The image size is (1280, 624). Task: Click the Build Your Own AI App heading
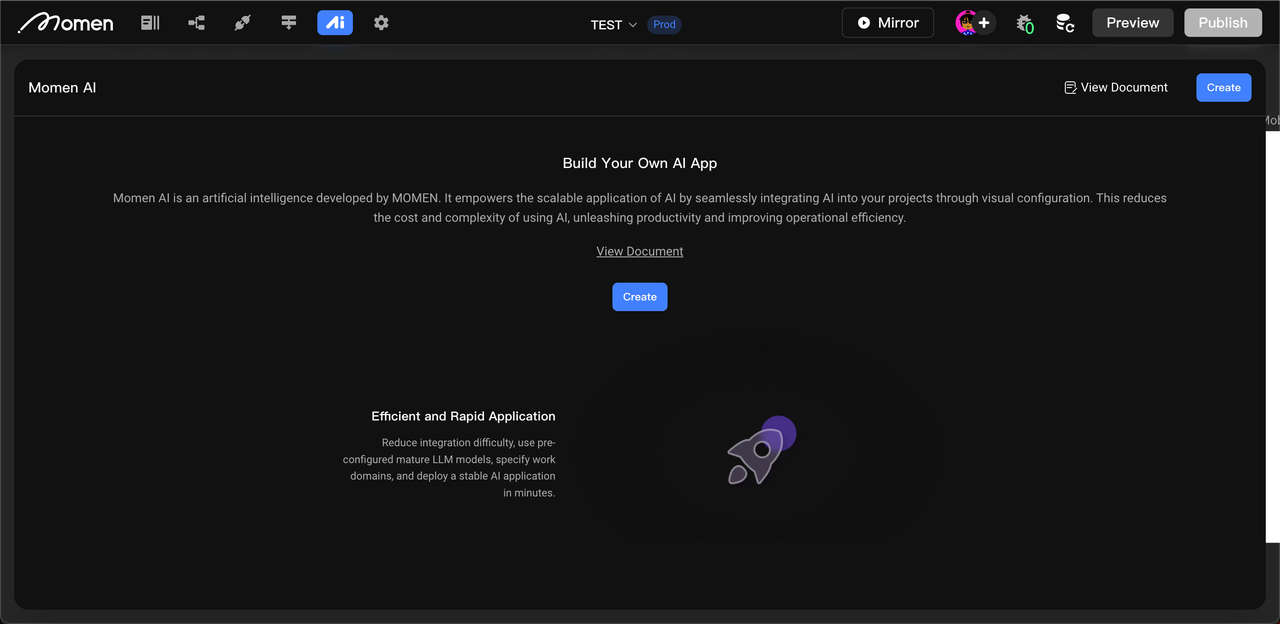point(640,163)
